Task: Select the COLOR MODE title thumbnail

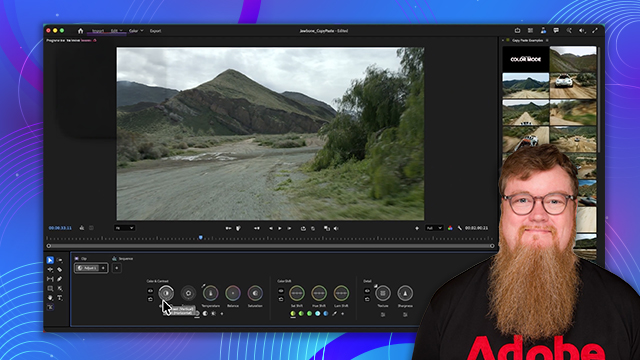Action: point(526,59)
